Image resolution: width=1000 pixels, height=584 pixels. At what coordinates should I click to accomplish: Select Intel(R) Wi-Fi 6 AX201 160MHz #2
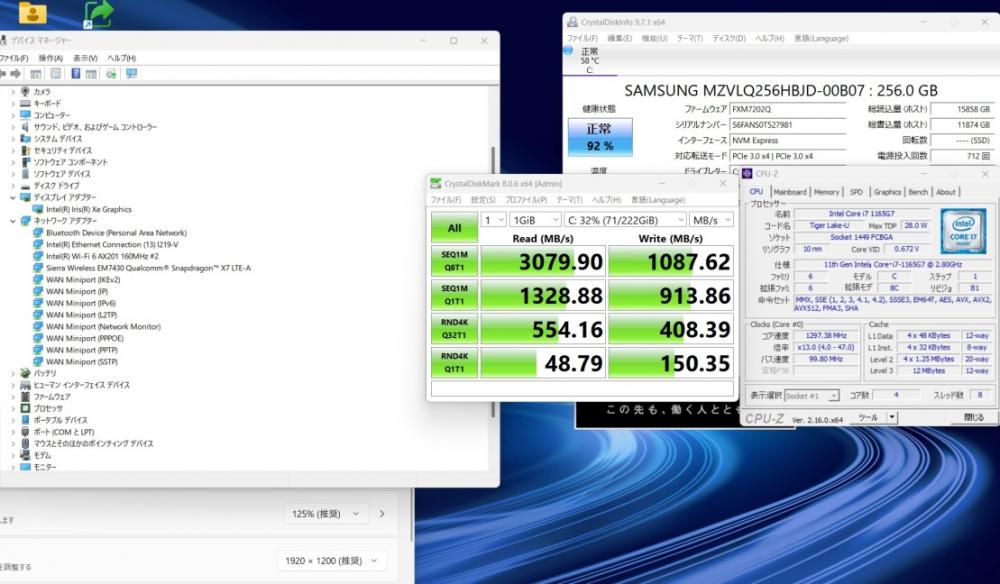coord(102,256)
